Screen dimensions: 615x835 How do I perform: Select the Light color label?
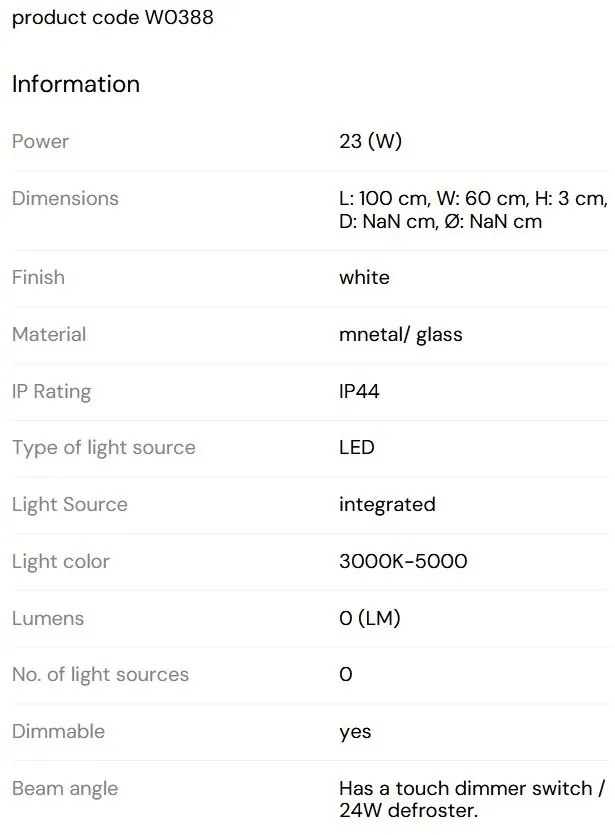(x=61, y=562)
